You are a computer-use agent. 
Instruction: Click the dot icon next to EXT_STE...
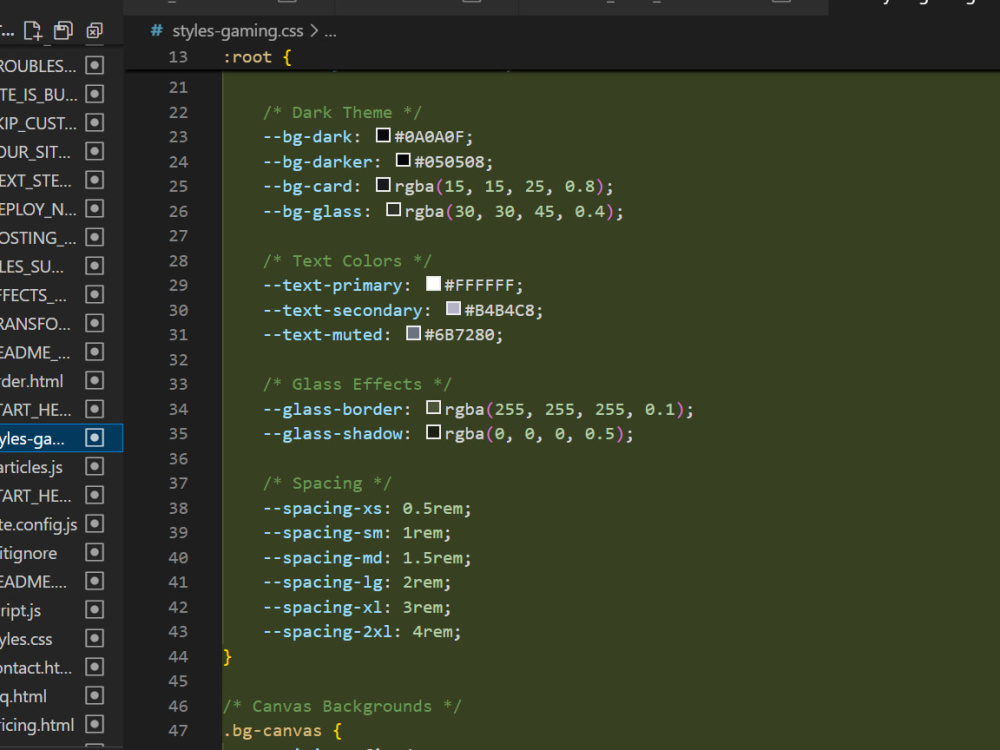pos(94,180)
